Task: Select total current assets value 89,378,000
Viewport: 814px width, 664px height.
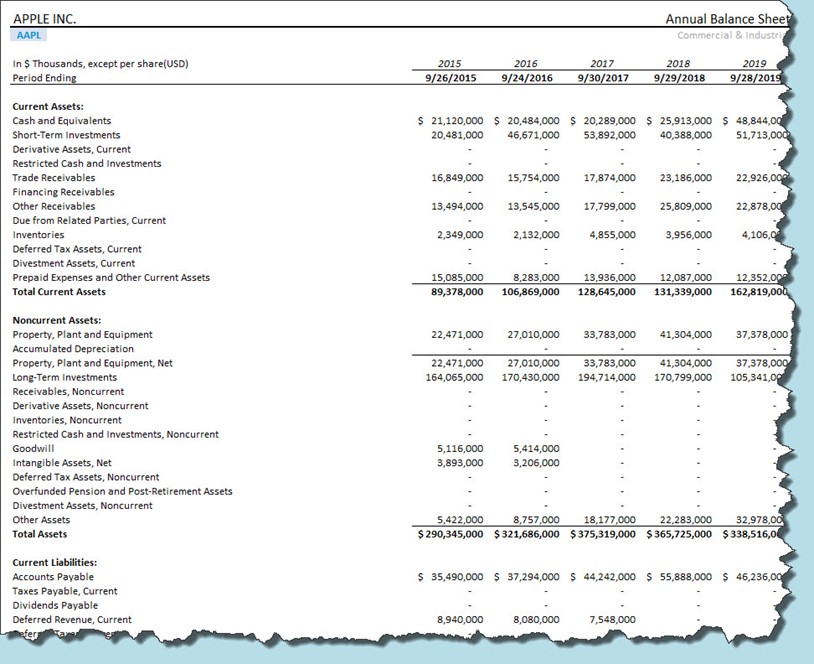Action: 457,292
